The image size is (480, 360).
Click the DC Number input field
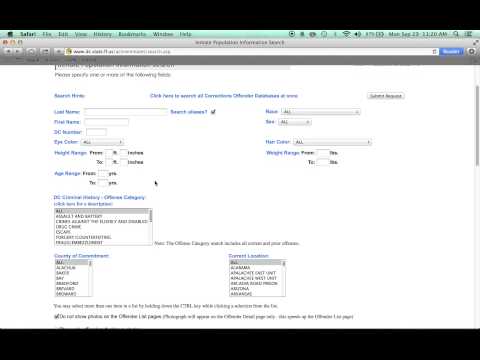pyautogui.click(x=96, y=132)
